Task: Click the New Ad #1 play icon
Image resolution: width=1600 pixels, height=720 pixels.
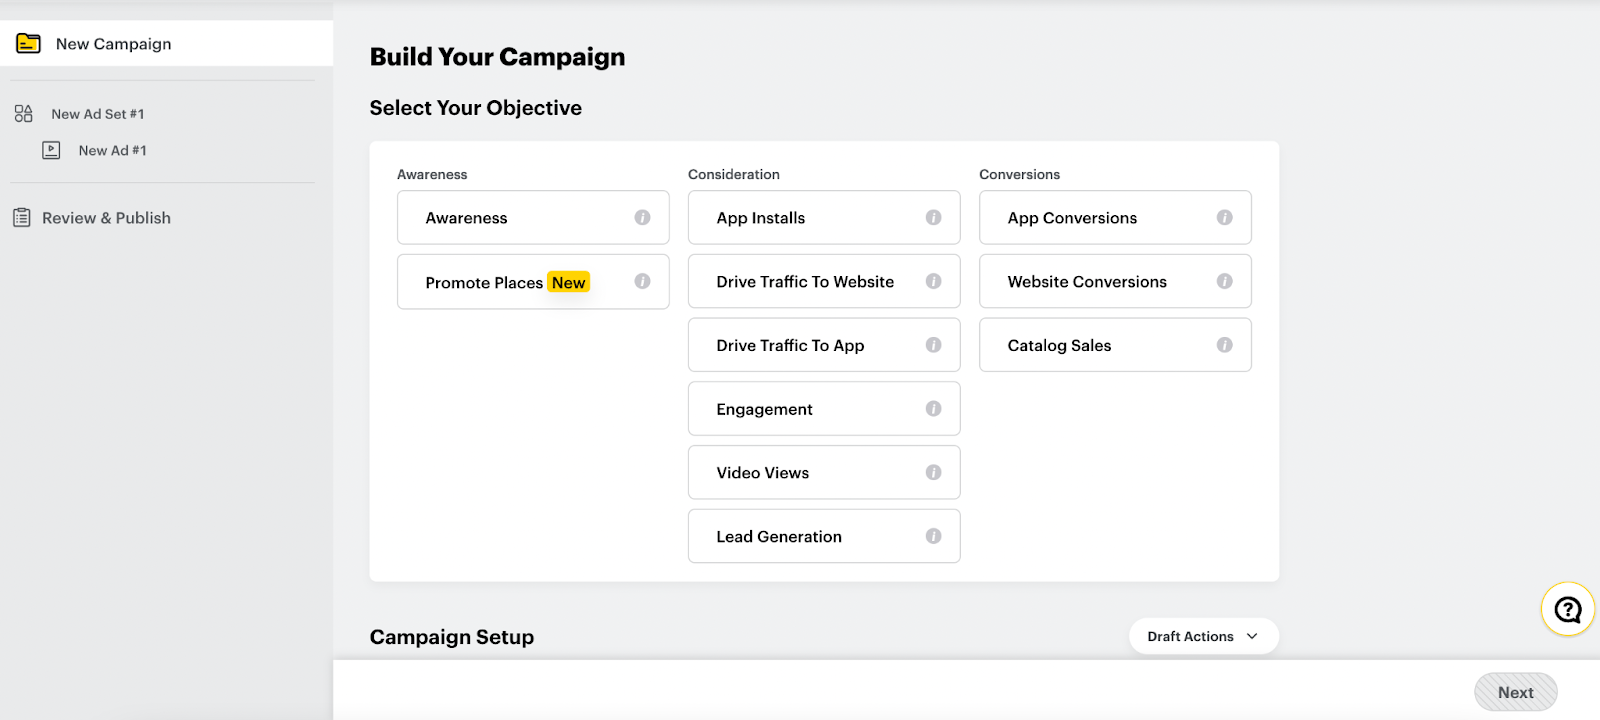Action: coord(51,150)
